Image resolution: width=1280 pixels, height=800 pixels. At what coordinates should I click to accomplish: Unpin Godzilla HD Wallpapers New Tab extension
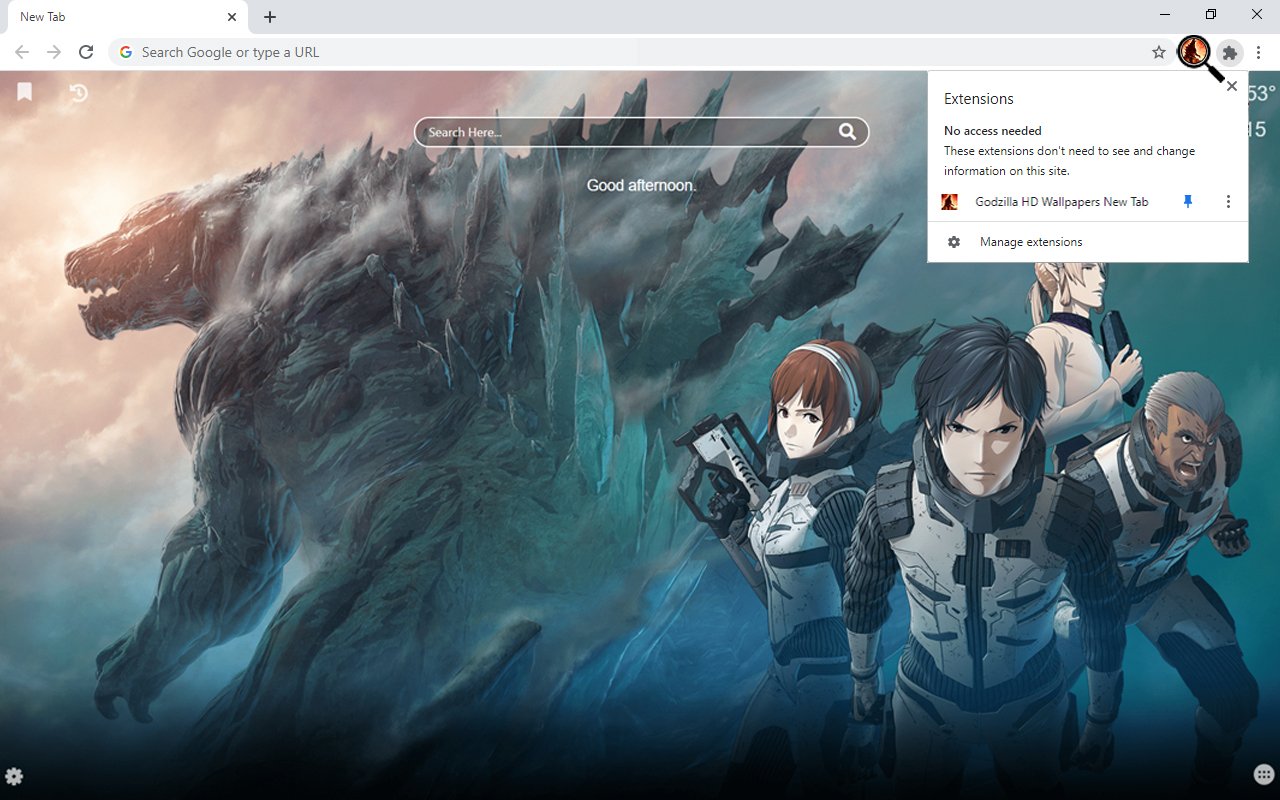(x=1188, y=202)
